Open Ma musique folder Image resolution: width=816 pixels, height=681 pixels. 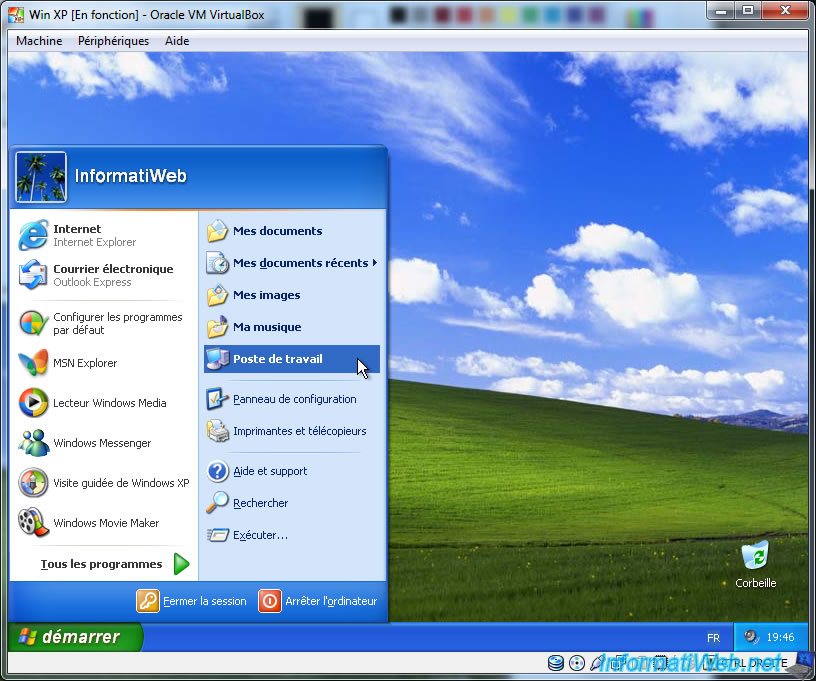pos(292,327)
